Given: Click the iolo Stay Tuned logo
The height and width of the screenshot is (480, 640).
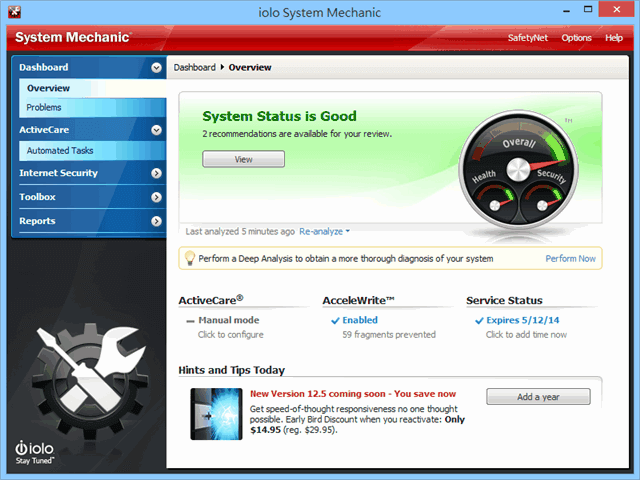Looking at the screenshot, I should click(35, 453).
